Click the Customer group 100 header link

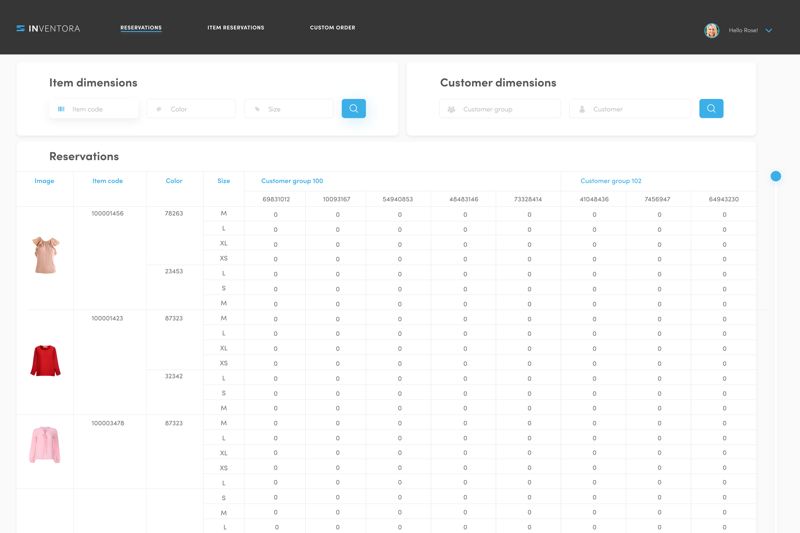tap(292, 181)
